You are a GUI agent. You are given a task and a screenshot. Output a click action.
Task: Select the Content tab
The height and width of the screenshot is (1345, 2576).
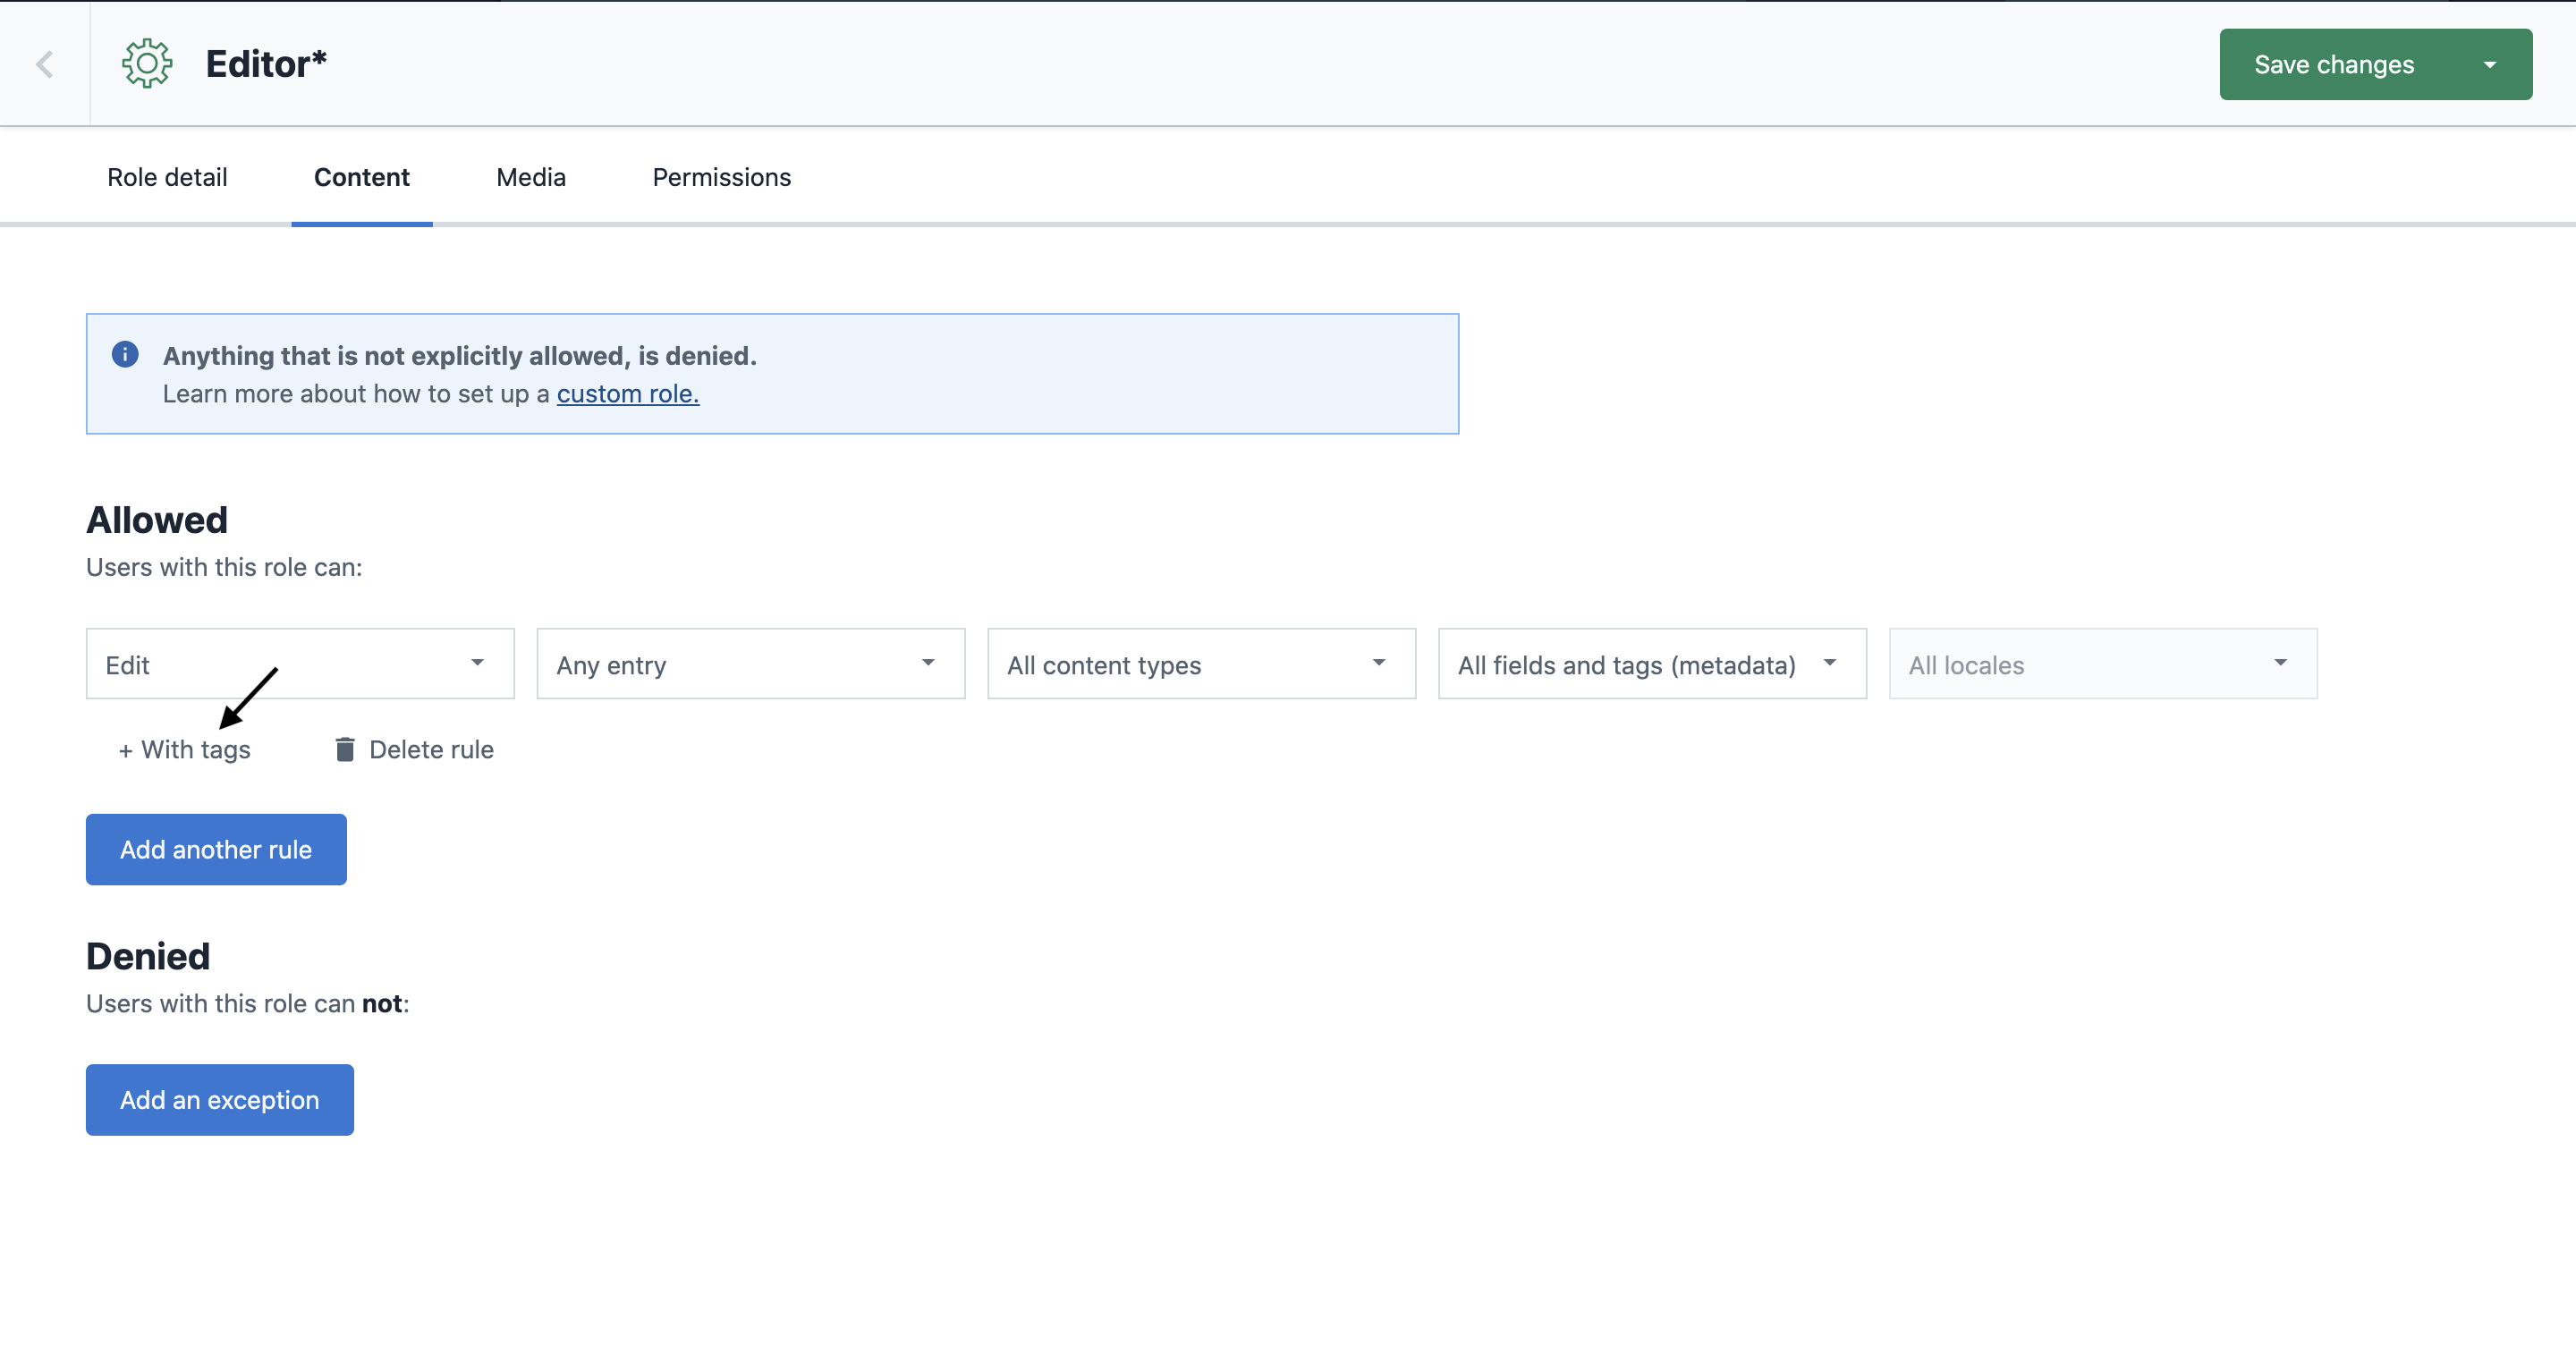pos(361,177)
